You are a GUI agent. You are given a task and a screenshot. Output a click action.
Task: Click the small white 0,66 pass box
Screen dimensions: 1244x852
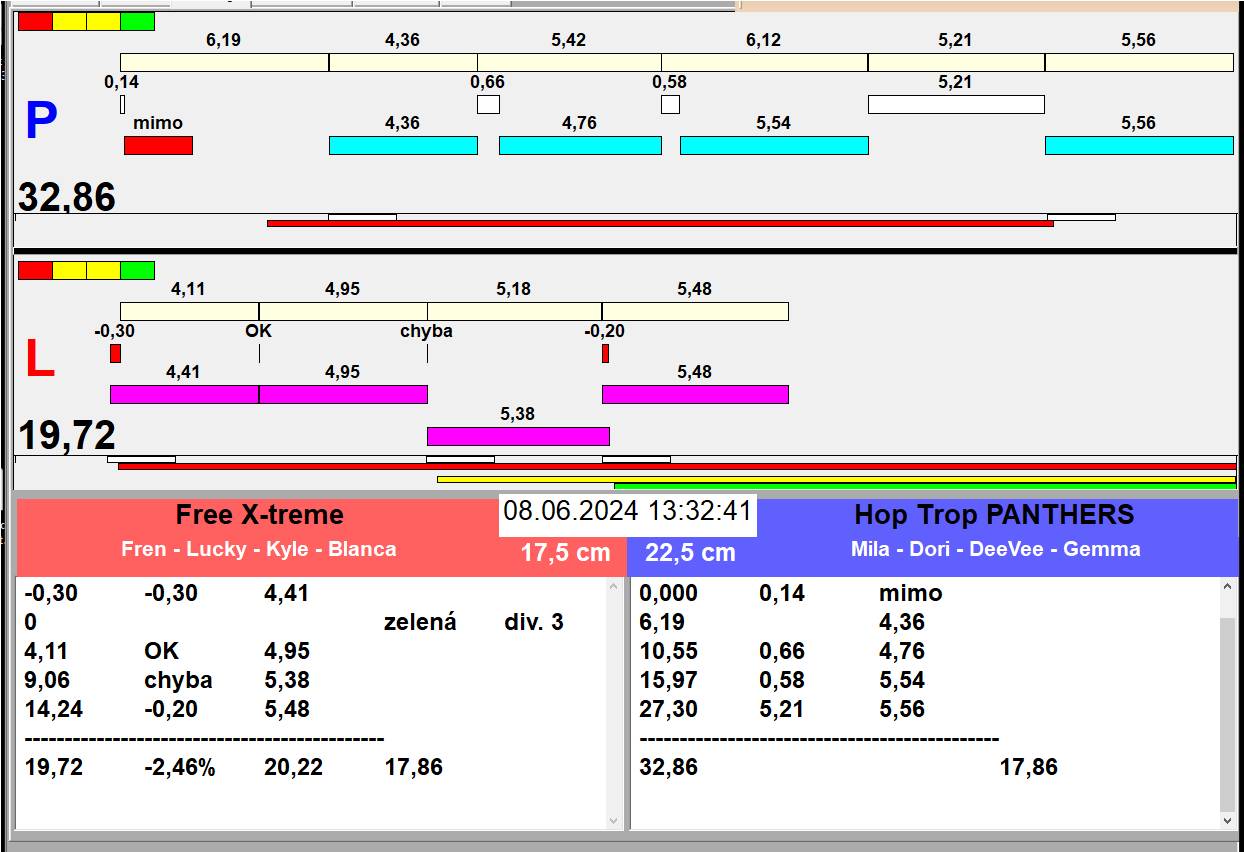pyautogui.click(x=488, y=104)
